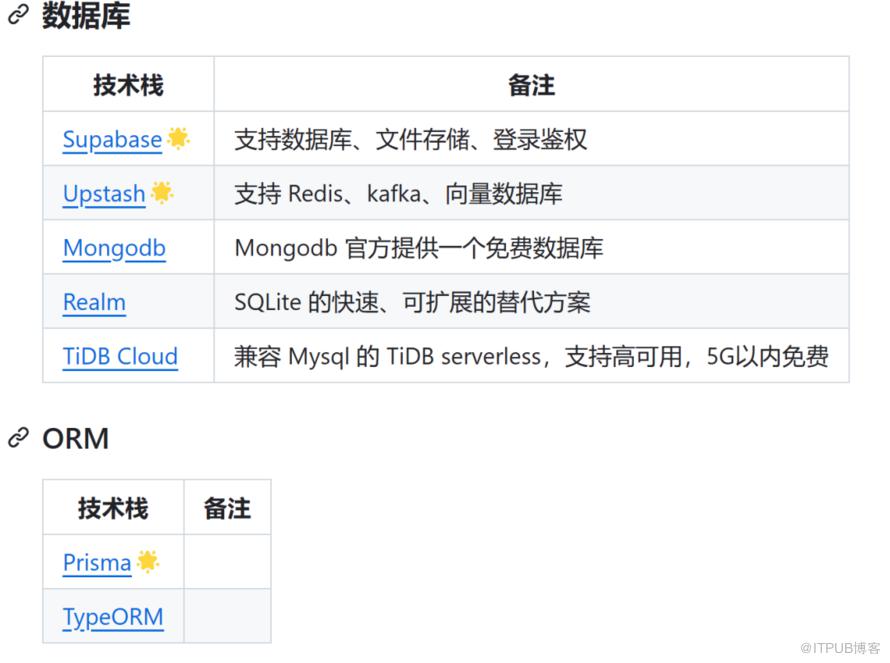Image resolution: width=890 pixels, height=663 pixels.
Task: Open the TypeORM link
Action: click(113, 617)
